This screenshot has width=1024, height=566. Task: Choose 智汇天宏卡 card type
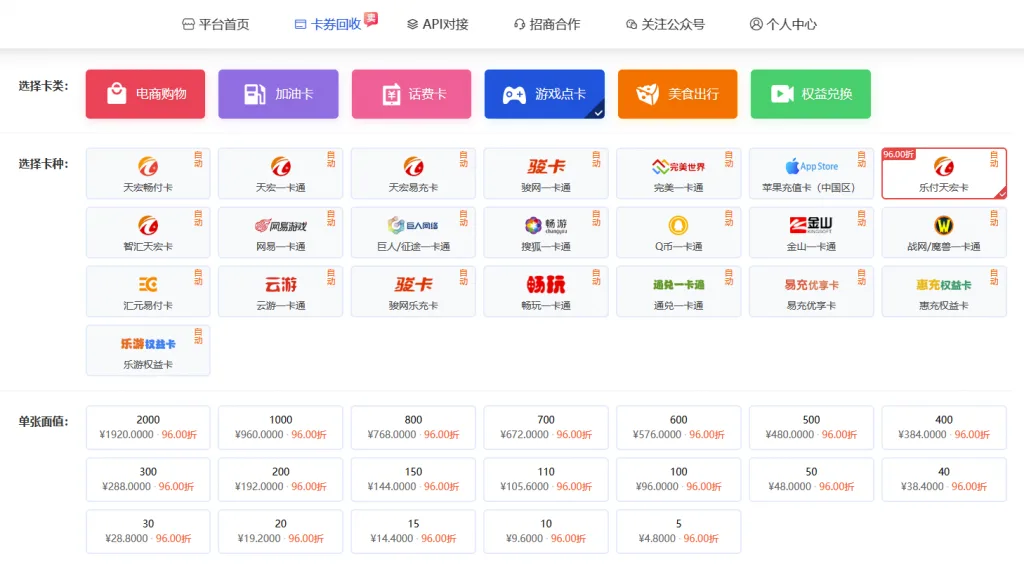[148, 232]
